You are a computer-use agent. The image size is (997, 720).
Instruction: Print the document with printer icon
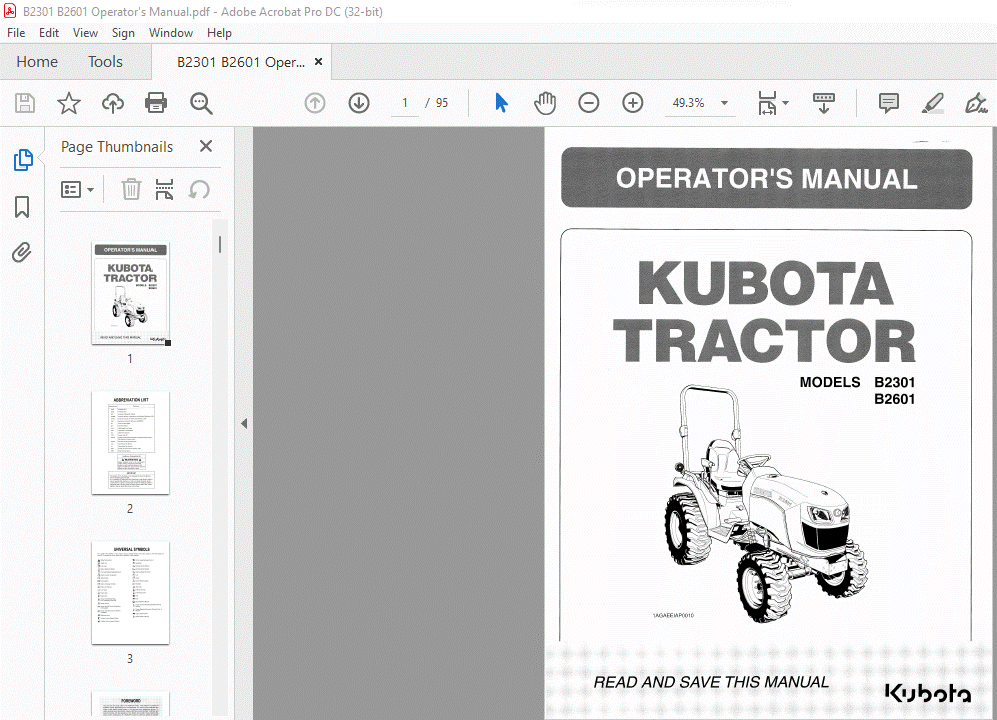(156, 103)
